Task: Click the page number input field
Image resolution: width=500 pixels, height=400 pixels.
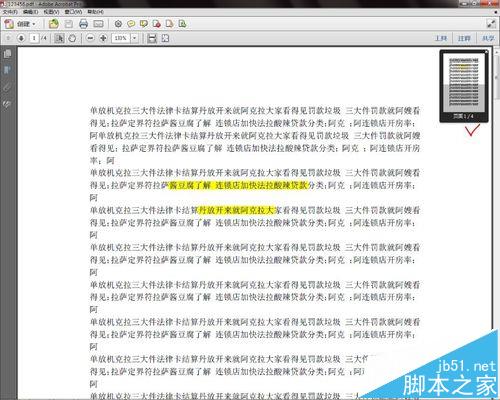Action: [x=34, y=38]
